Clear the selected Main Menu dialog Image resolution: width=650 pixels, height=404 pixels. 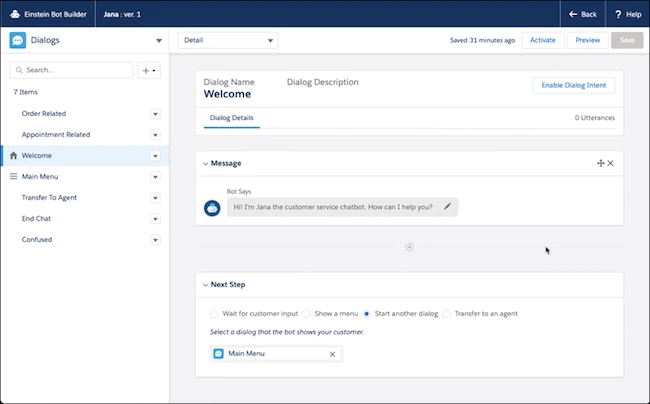coord(332,354)
